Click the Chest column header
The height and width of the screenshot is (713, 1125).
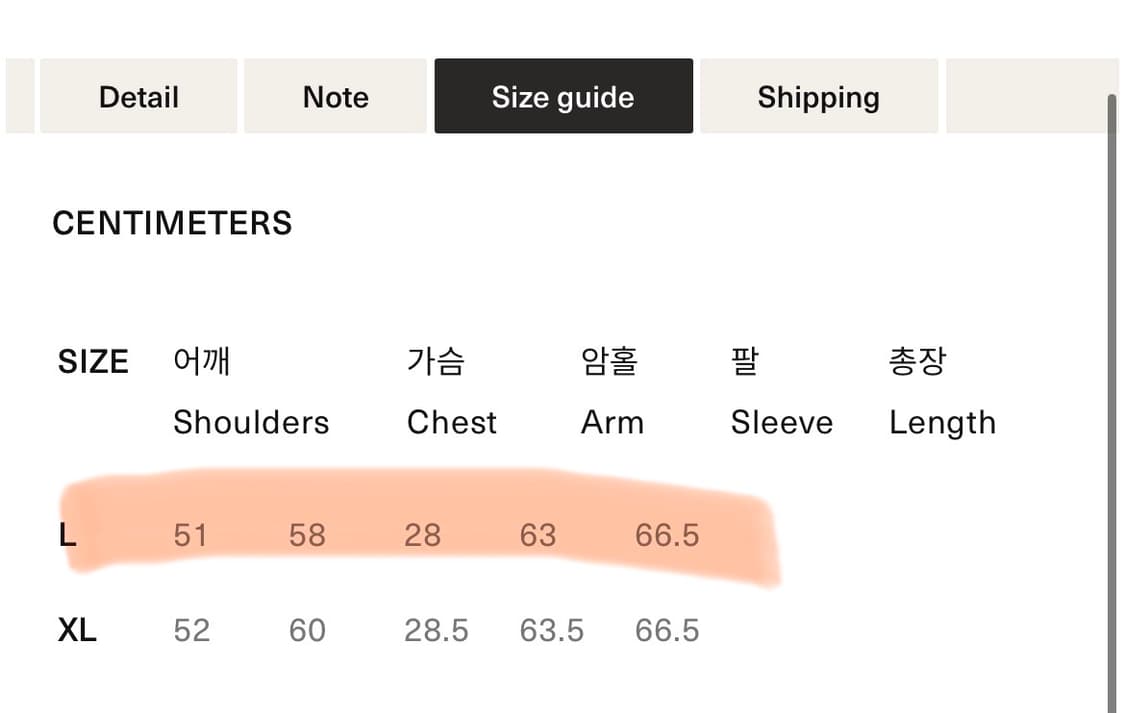[452, 422]
